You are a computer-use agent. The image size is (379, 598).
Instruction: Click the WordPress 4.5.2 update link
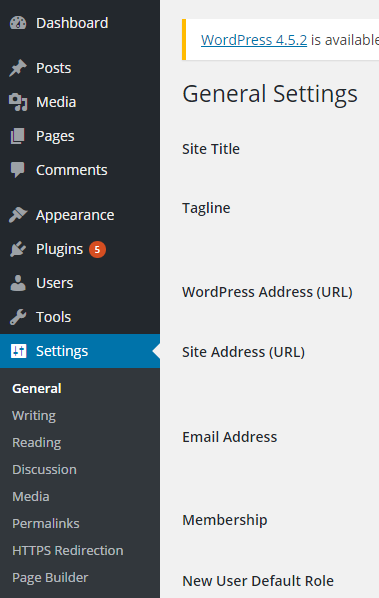click(x=254, y=40)
